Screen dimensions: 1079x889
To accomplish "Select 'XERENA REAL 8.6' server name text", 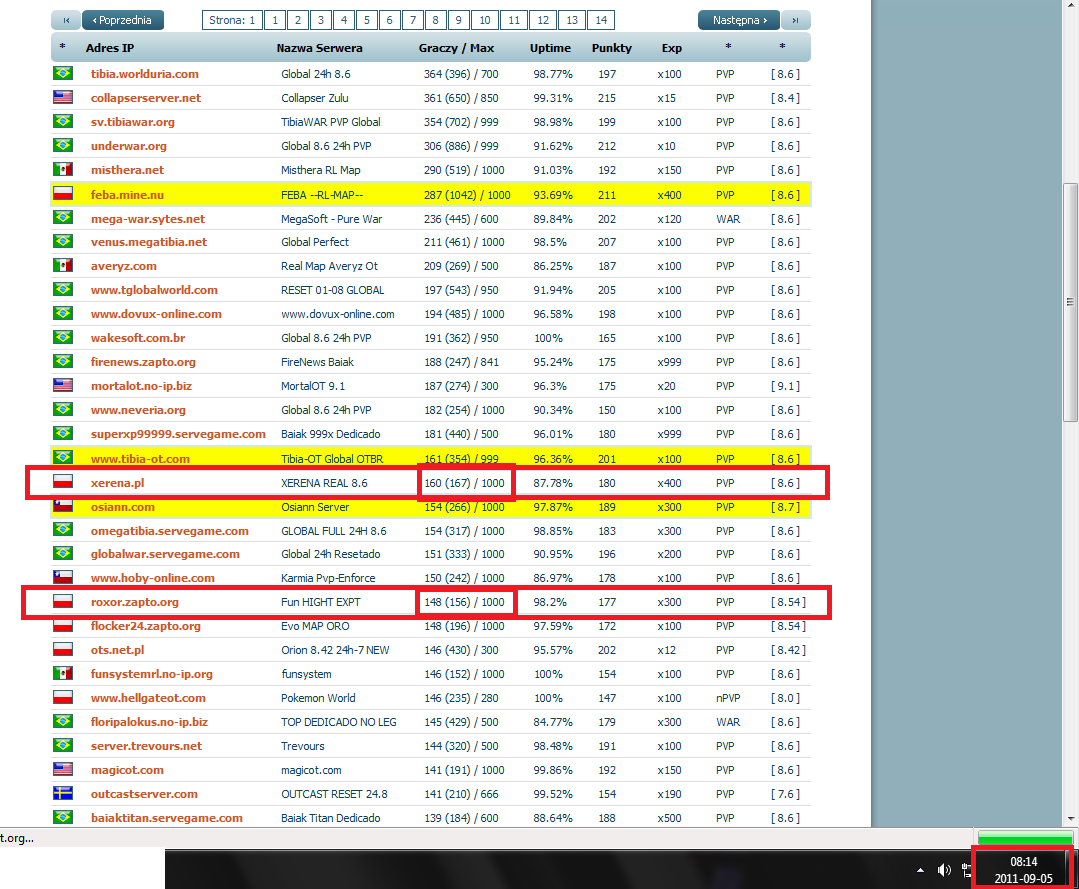I will tap(324, 483).
